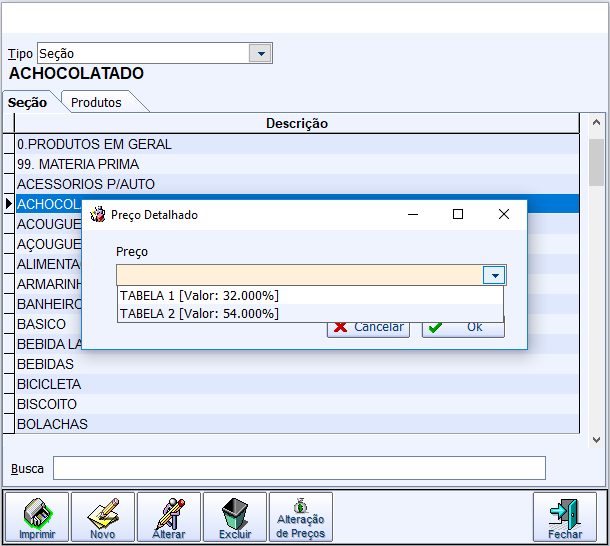Click the Novo notepad icon button
The image size is (610, 546).
coord(103,517)
